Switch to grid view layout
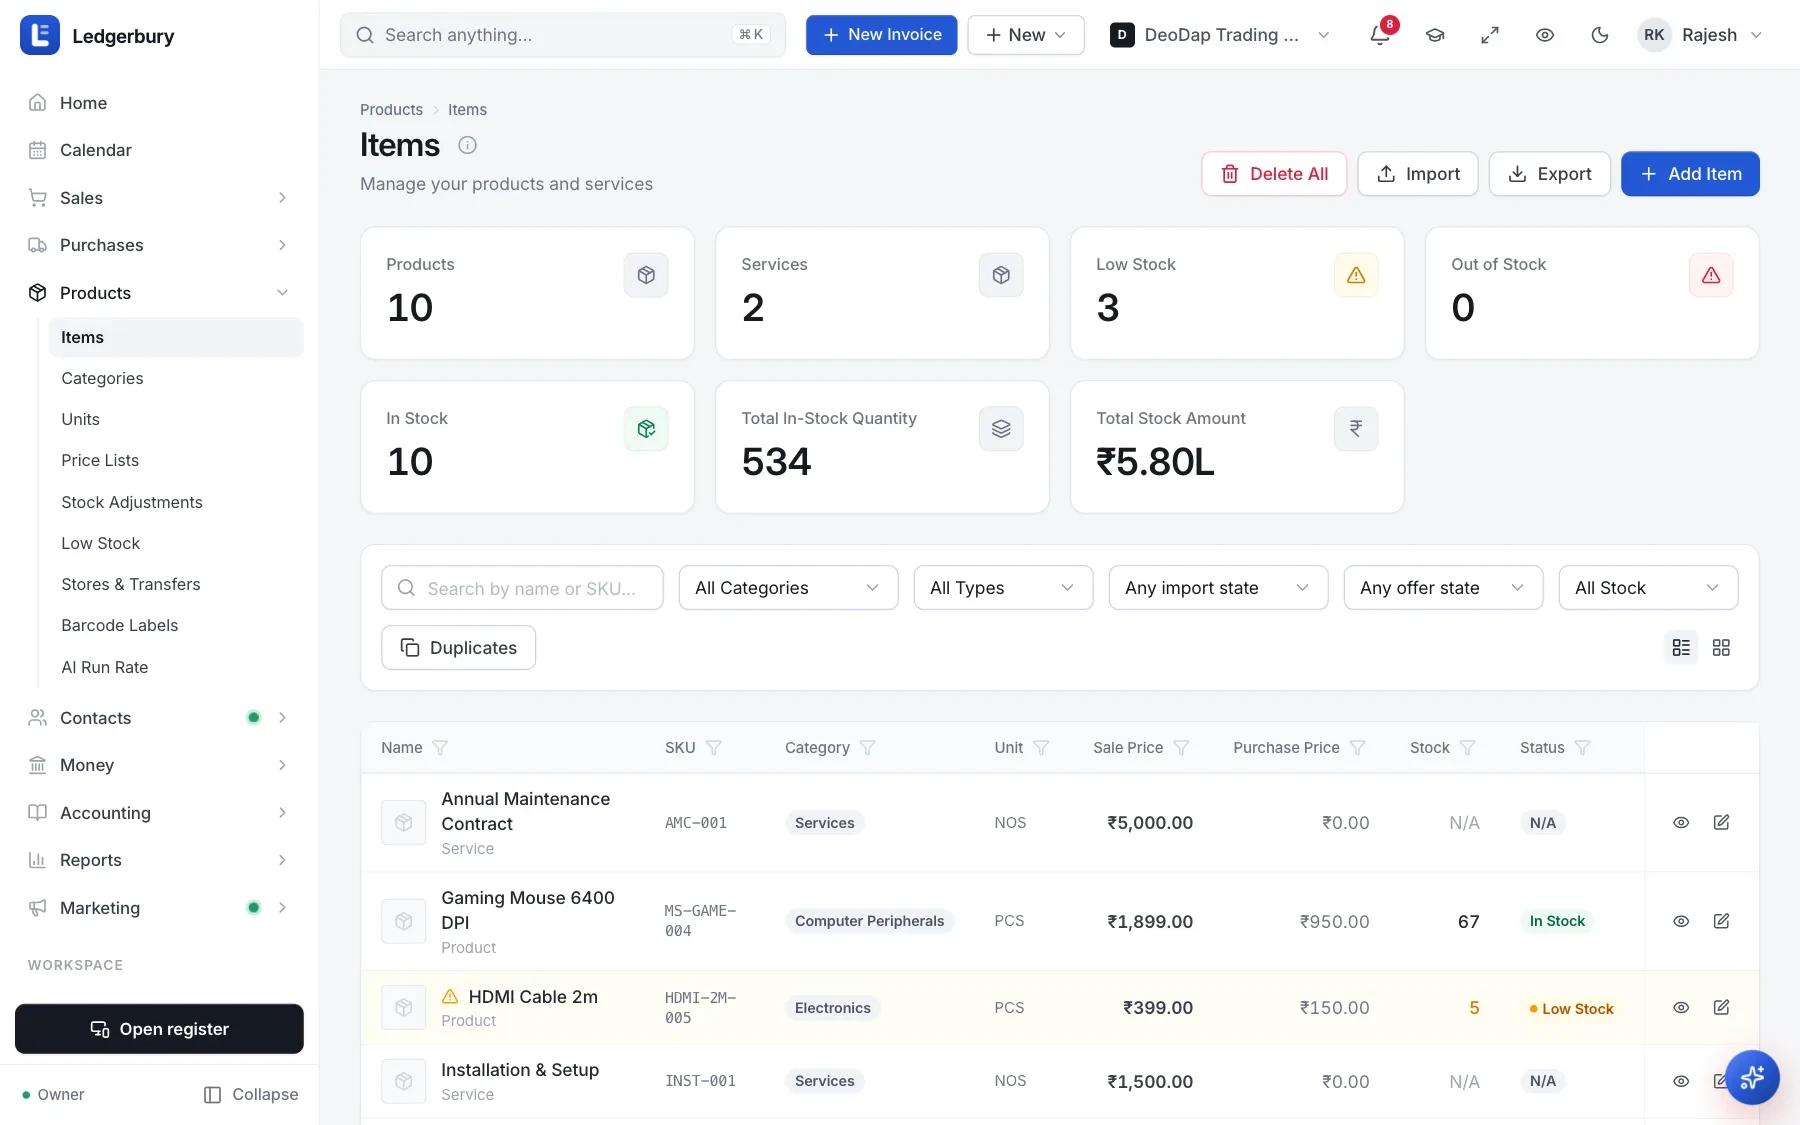Viewport: 1800px width, 1125px height. click(1721, 648)
